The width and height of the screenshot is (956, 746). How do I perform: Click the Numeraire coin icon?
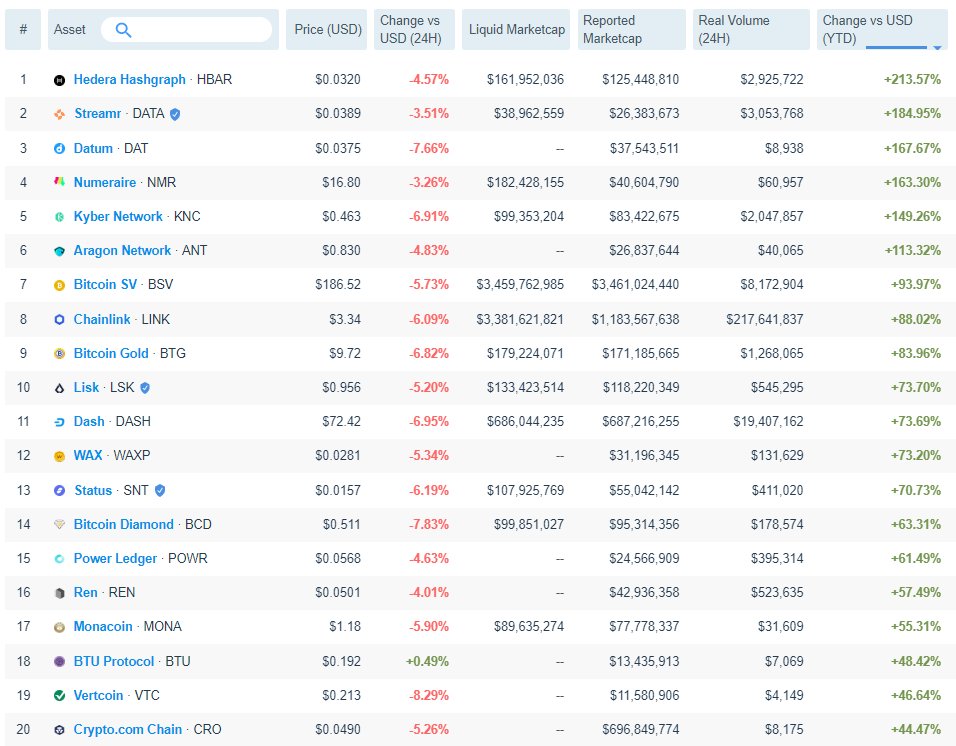59,182
